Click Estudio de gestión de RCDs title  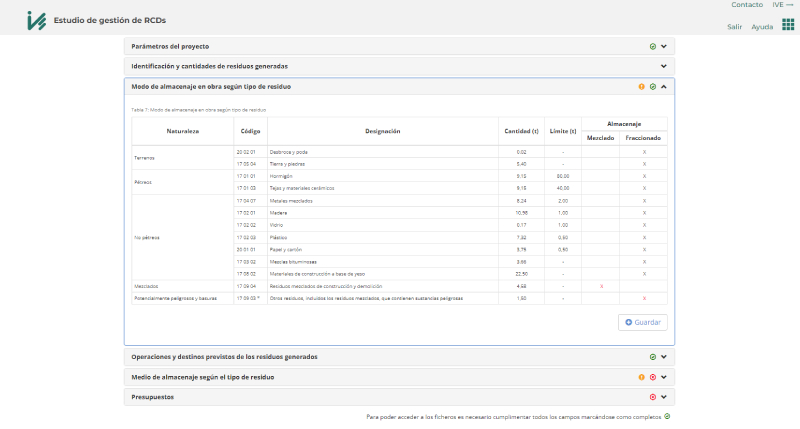point(110,20)
